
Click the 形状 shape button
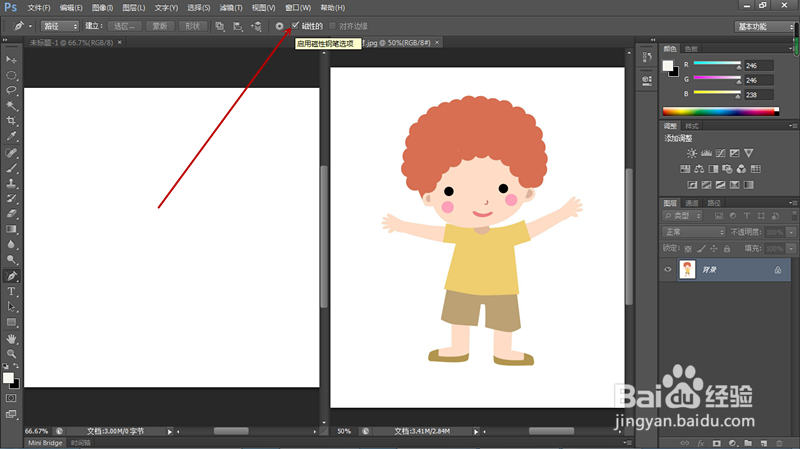click(x=192, y=26)
